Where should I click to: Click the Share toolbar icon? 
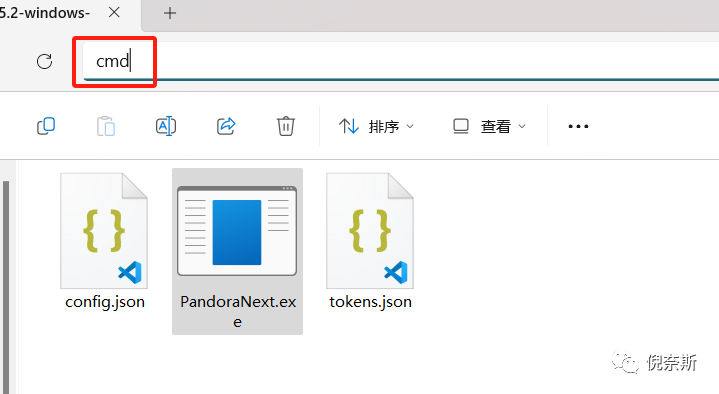click(x=226, y=126)
